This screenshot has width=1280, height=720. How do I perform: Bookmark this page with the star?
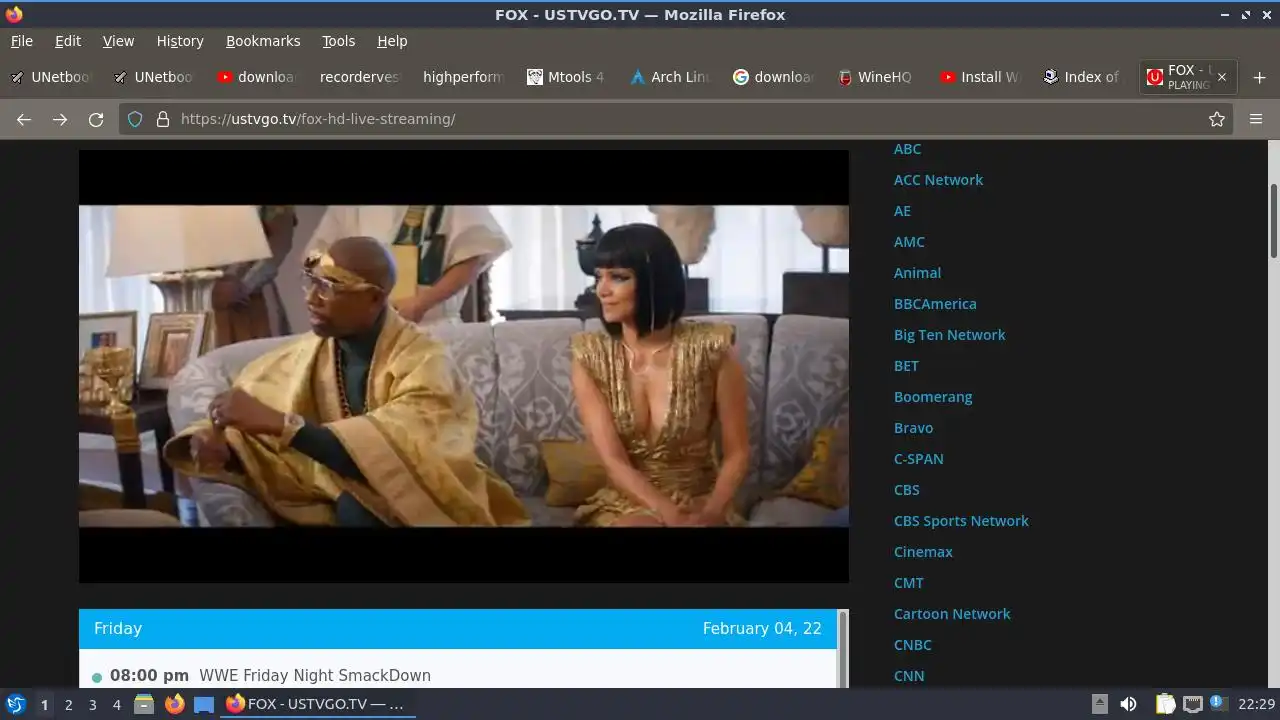(x=1217, y=119)
